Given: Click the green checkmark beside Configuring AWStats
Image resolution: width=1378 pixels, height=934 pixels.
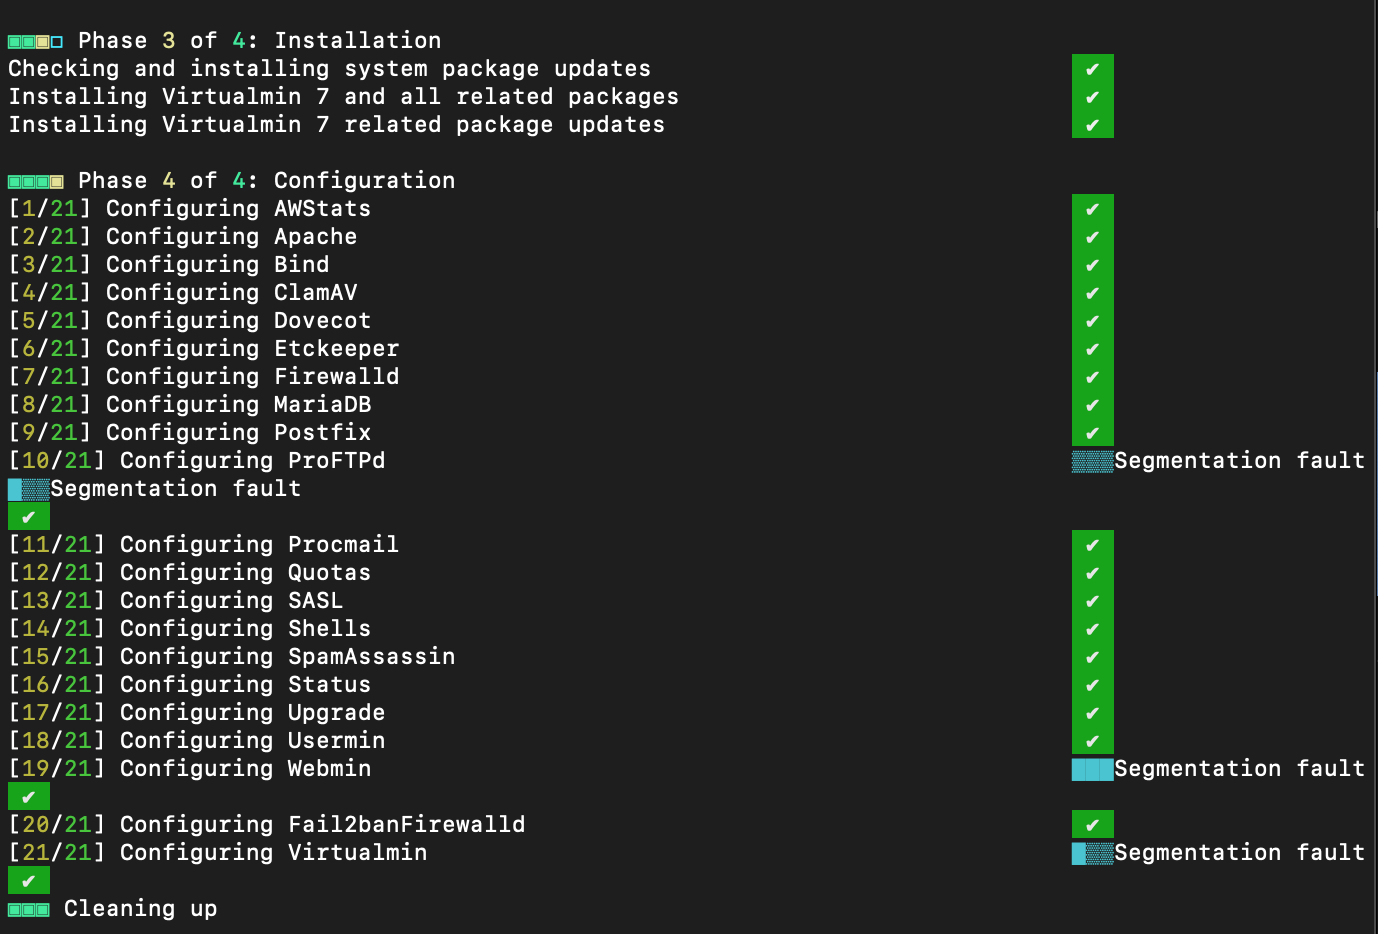Looking at the screenshot, I should point(1092,209).
